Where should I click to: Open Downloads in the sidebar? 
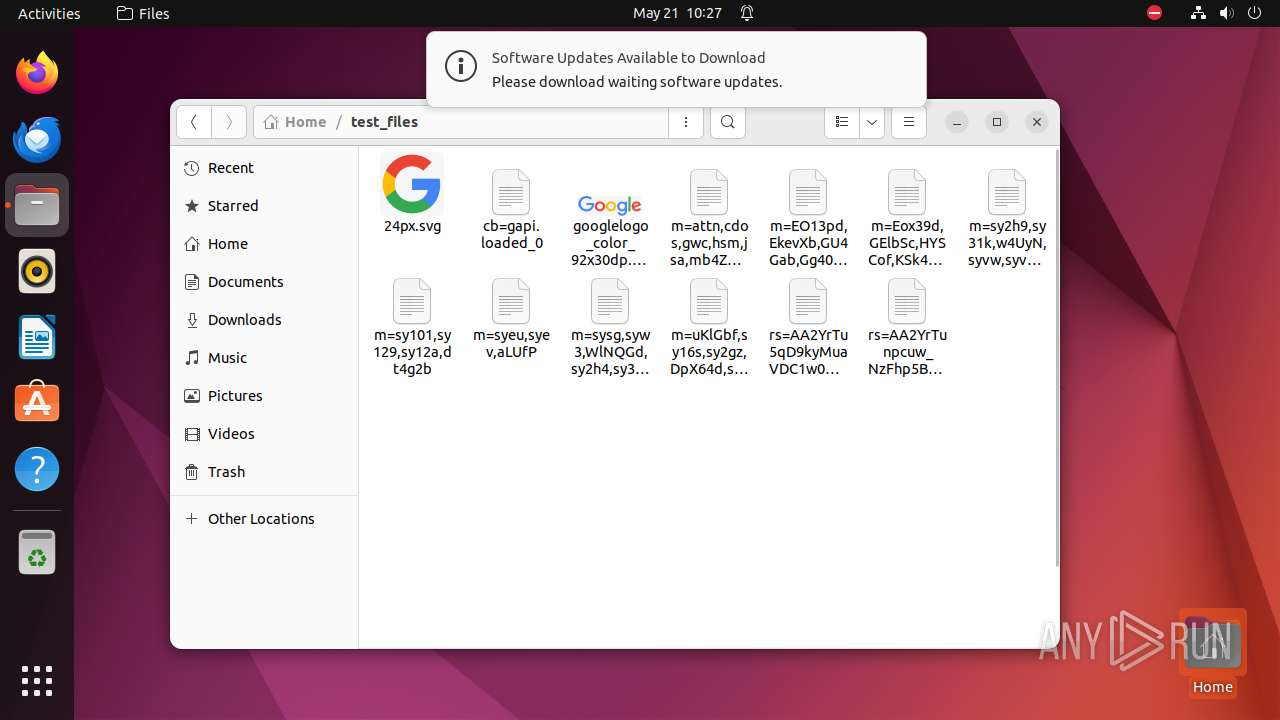(x=264, y=320)
